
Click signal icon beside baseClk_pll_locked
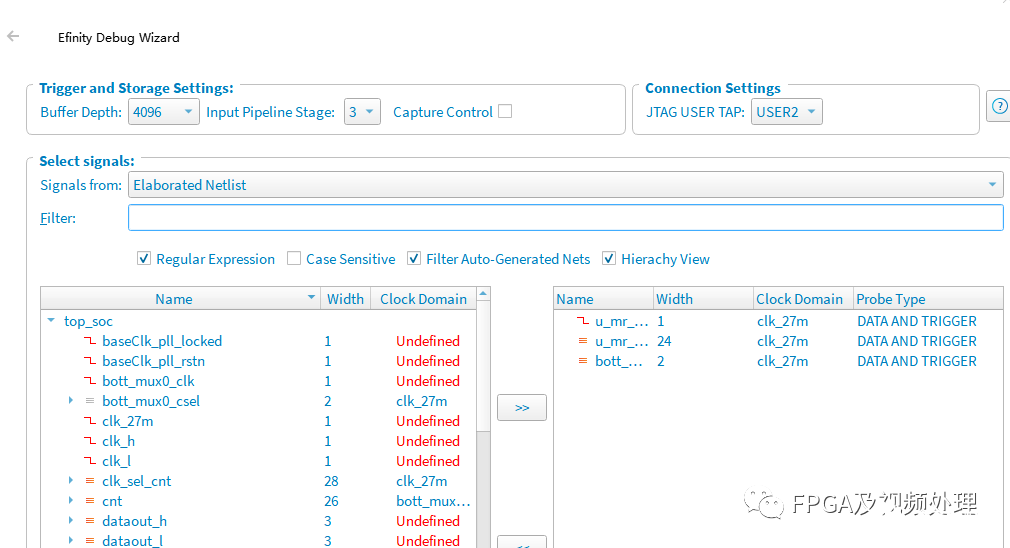coord(90,341)
